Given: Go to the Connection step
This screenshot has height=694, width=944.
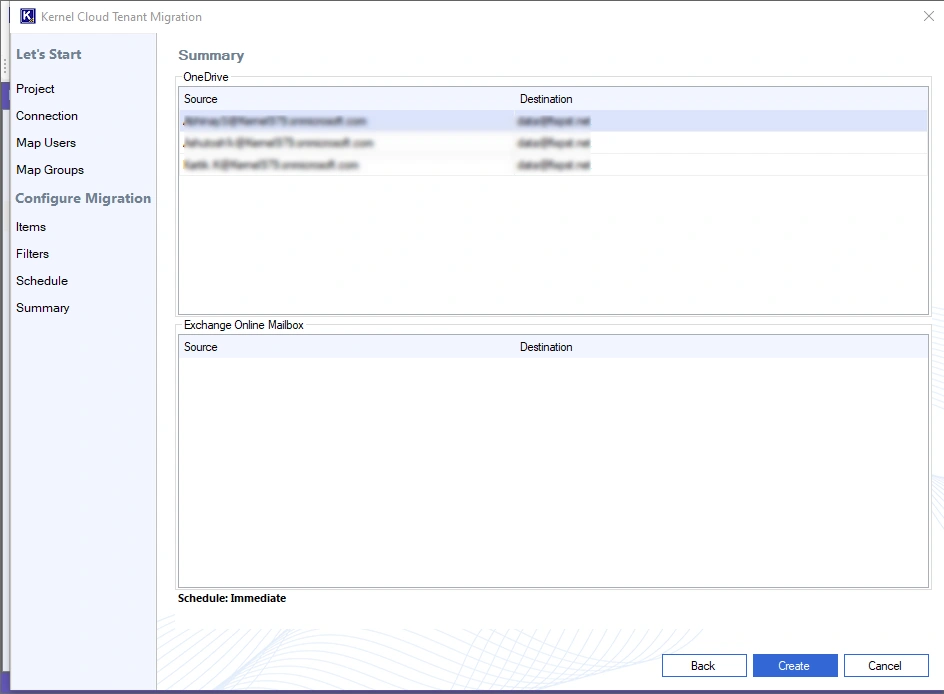Looking at the screenshot, I should 47,116.
